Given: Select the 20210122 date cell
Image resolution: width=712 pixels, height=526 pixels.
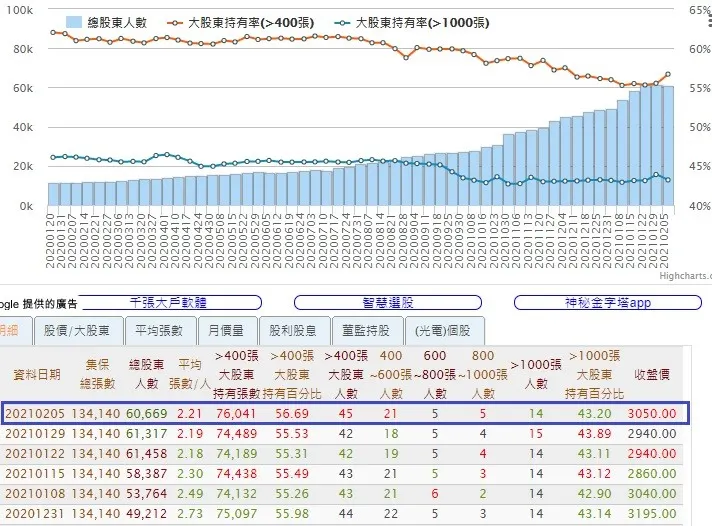Looking at the screenshot, I should 35,454.
